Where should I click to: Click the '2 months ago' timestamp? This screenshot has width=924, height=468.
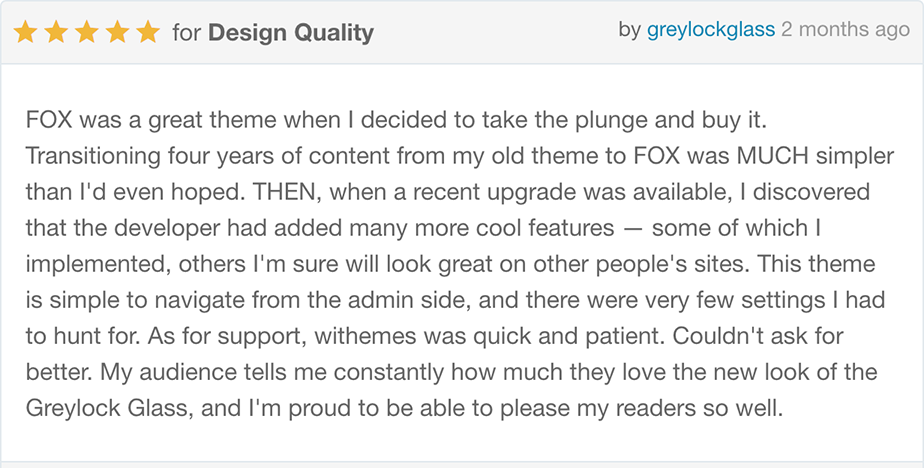[845, 29]
